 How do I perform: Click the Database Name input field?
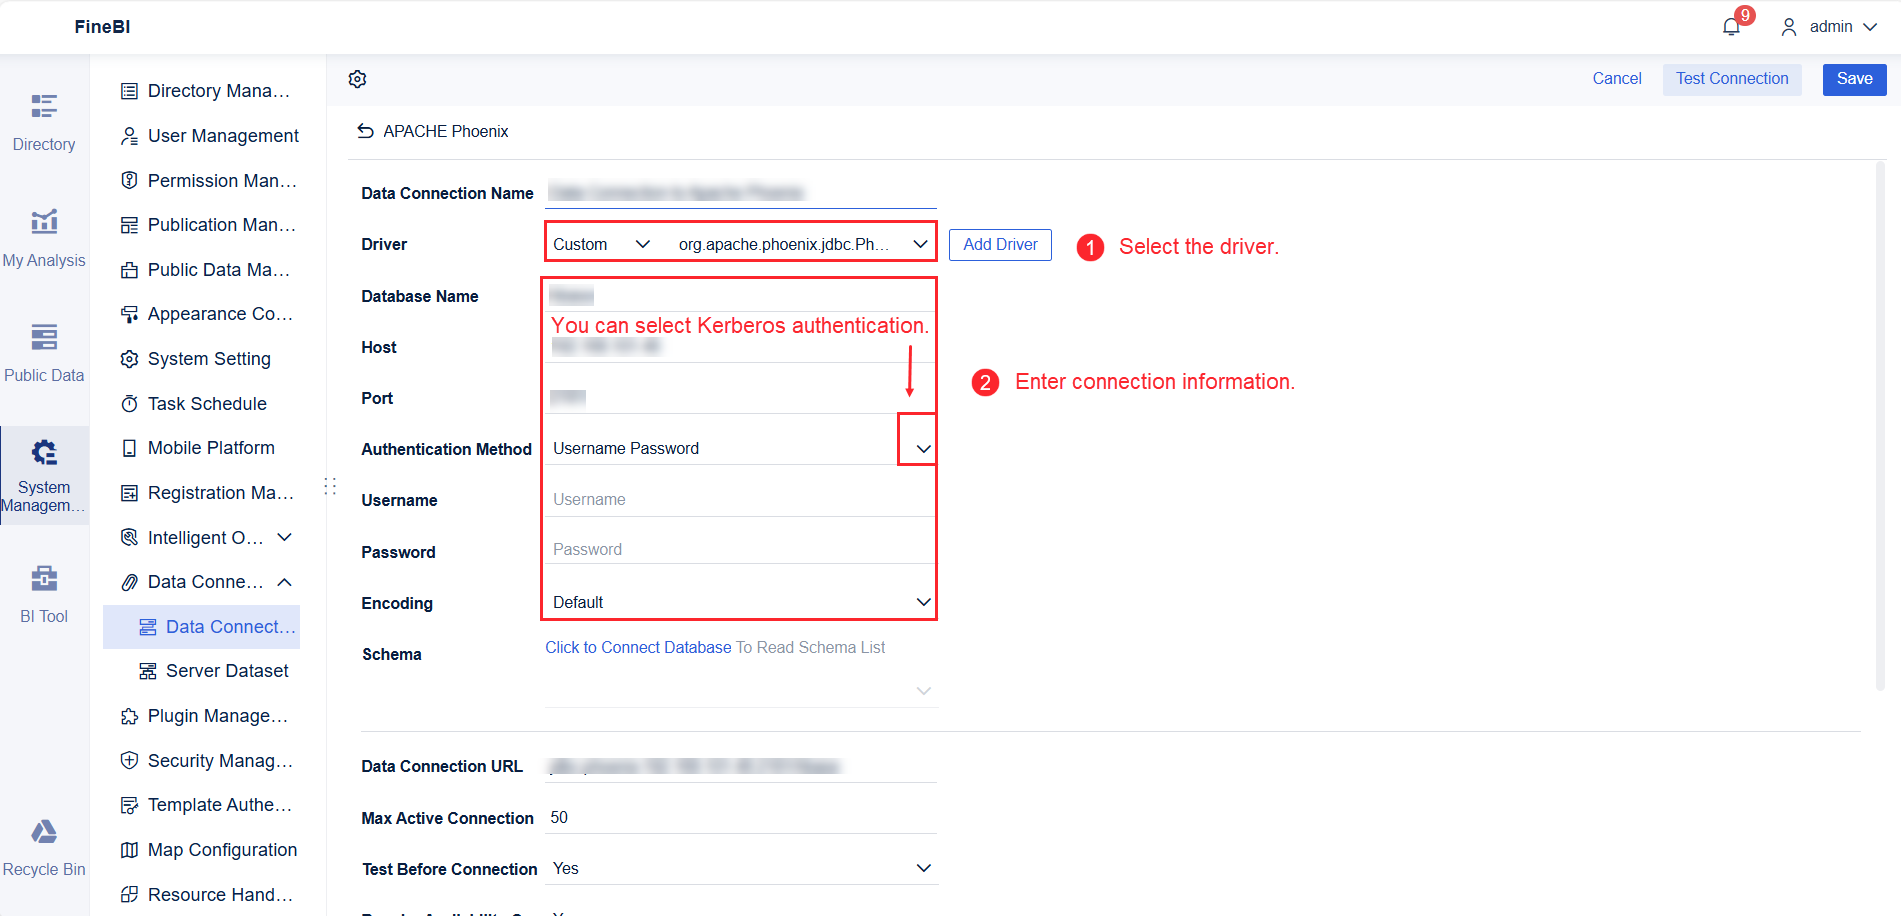(741, 295)
